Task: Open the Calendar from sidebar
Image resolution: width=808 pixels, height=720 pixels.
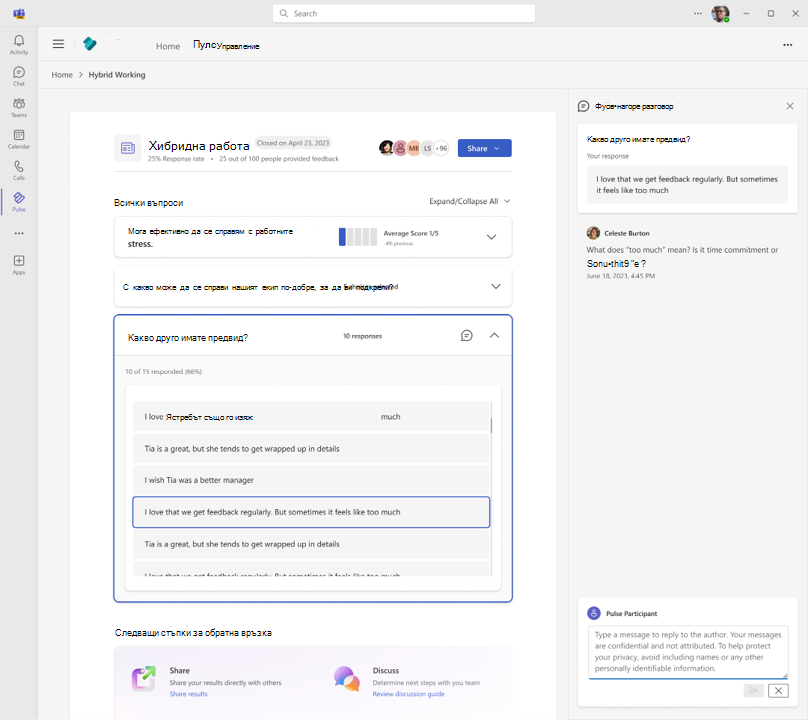Action: coord(18,138)
